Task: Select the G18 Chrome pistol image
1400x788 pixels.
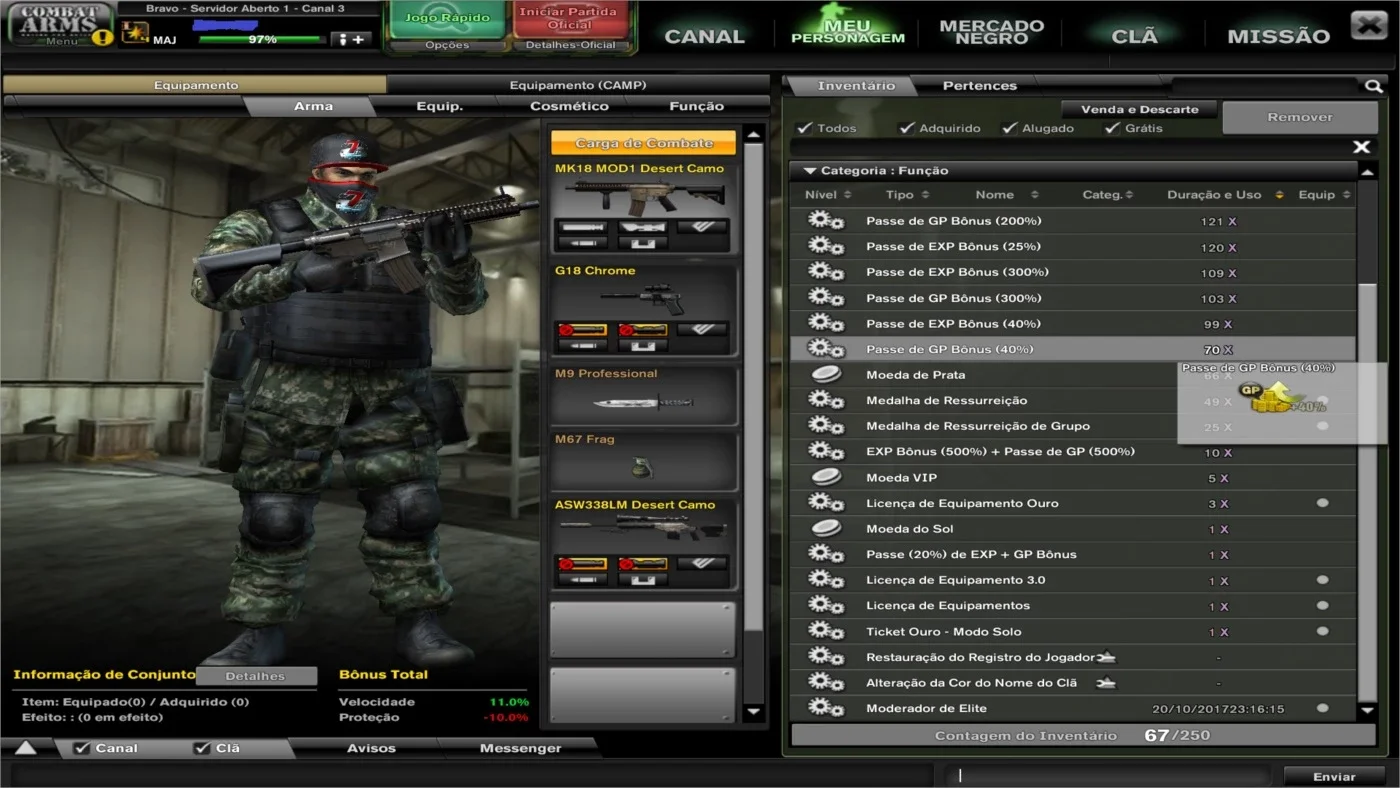Action: [642, 298]
